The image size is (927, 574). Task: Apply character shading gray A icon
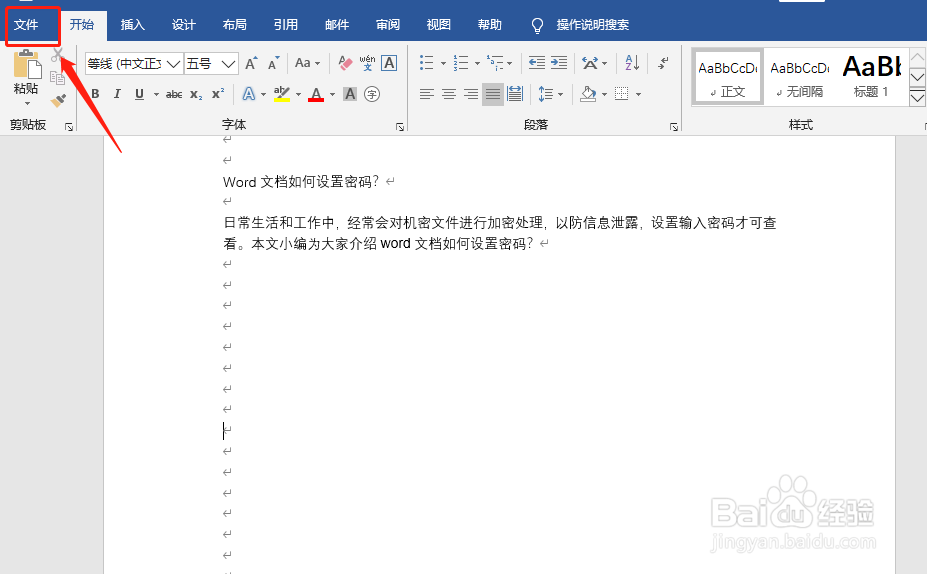[350, 94]
